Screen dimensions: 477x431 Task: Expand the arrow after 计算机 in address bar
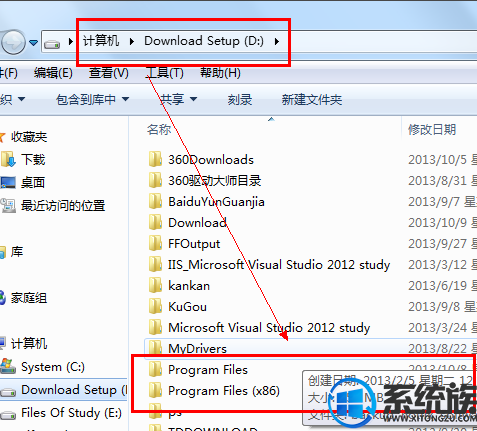132,42
